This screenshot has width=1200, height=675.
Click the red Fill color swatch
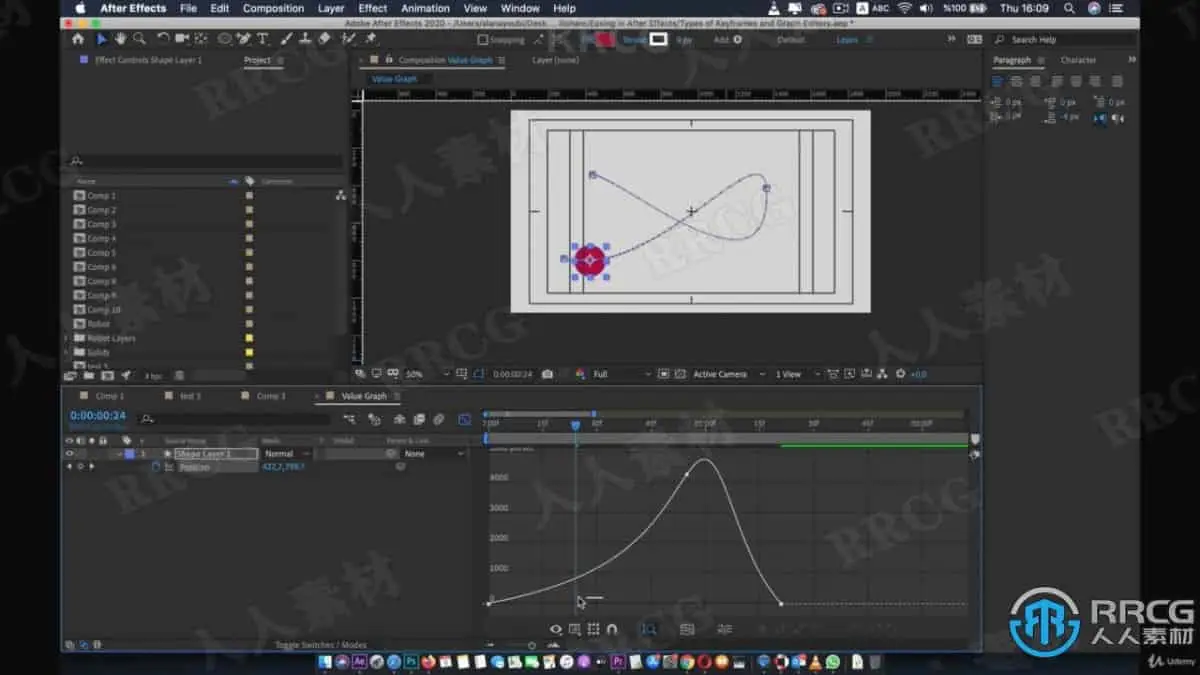point(606,40)
